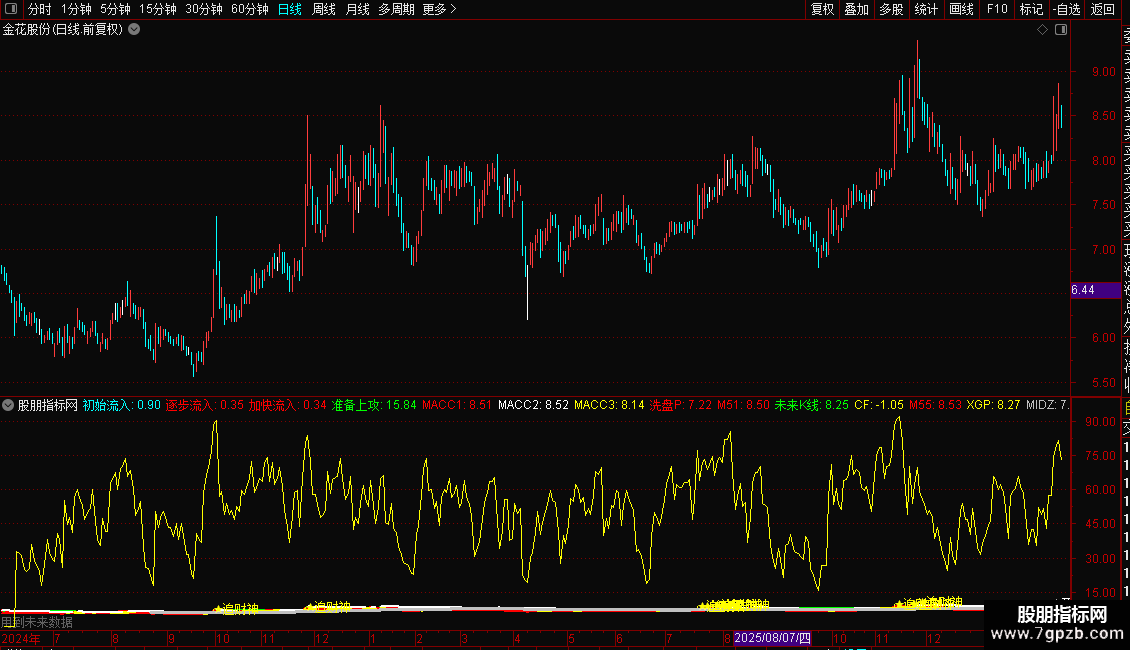
Task: Select the 15分钟 period
Action: point(158,9)
